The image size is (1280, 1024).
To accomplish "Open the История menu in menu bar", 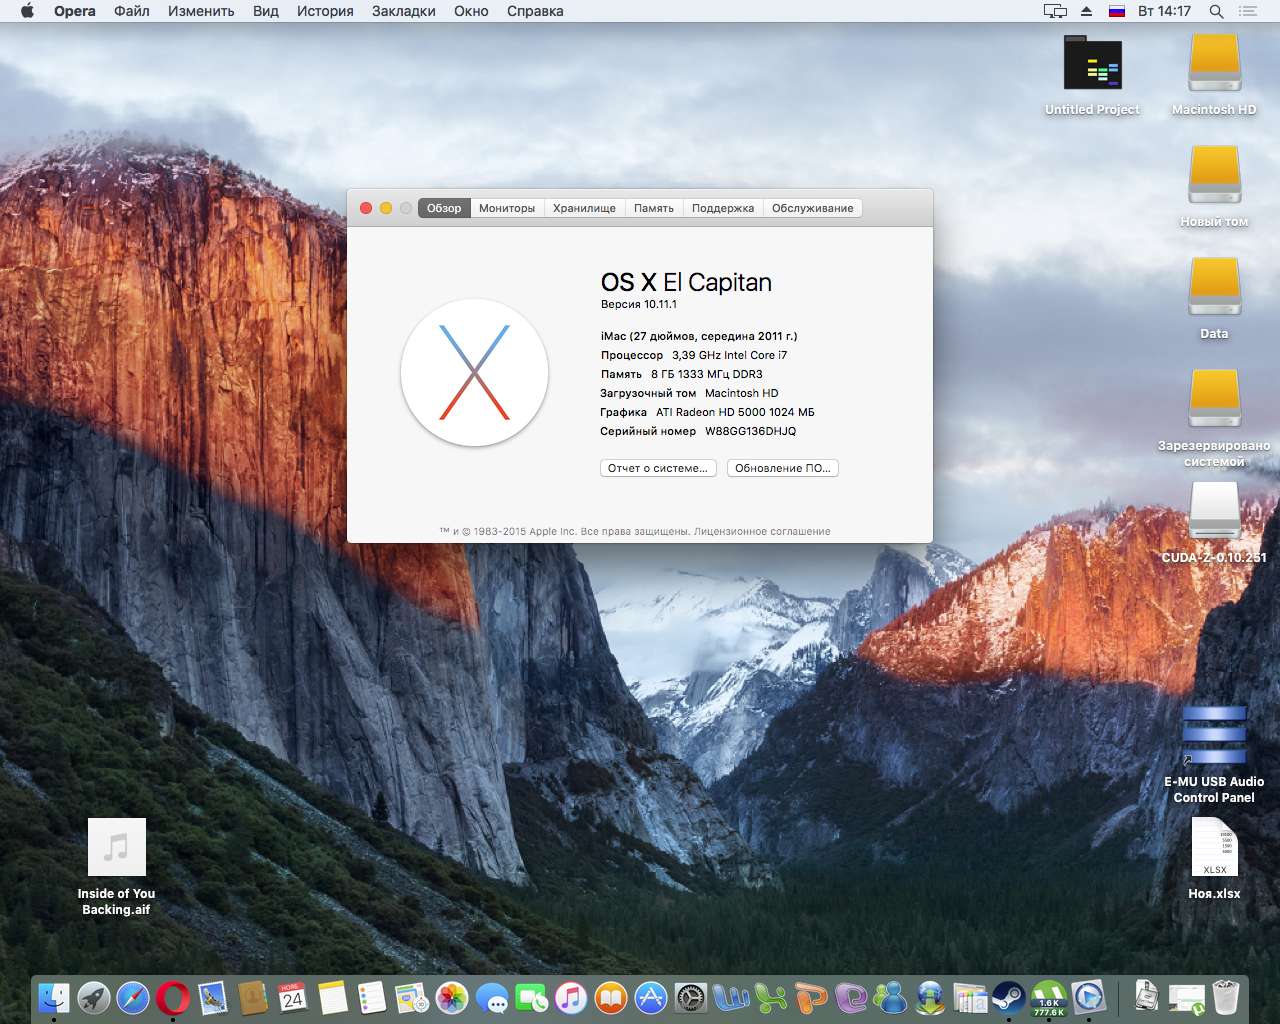I will click(x=325, y=11).
